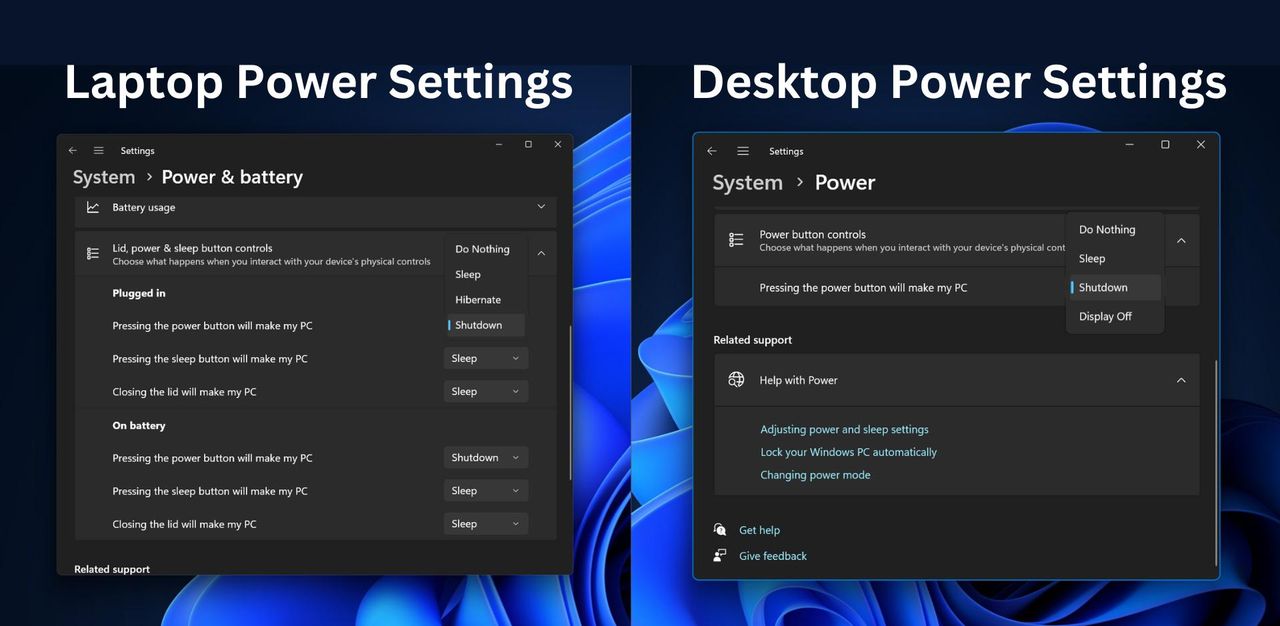Select Sleep in desktop dropdown list
1280x626 pixels.
1115,258
